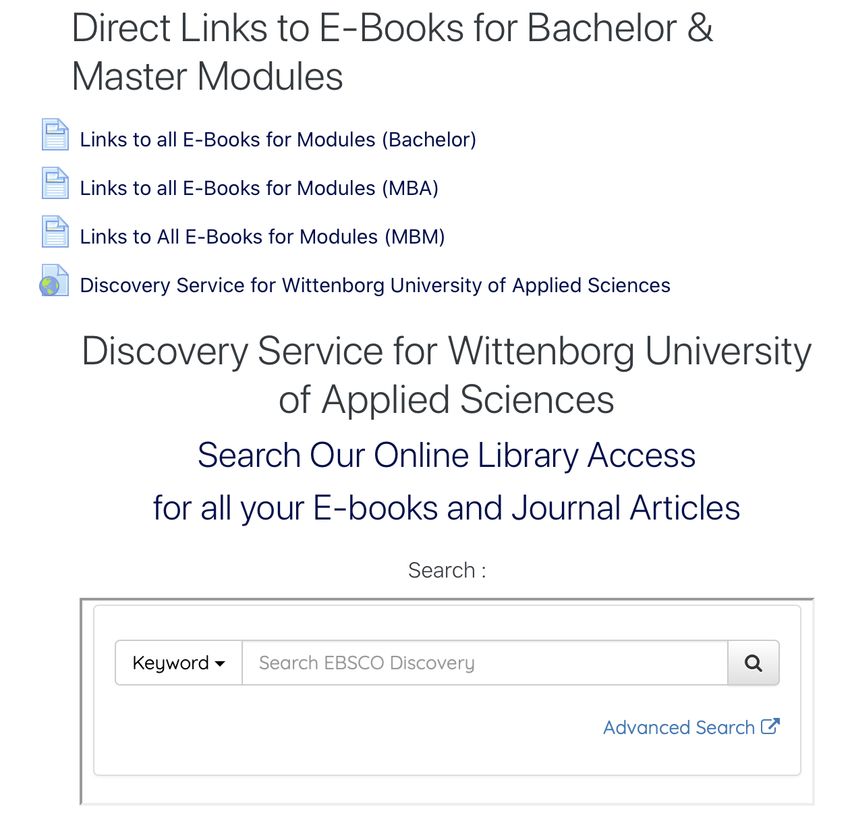Click the Search Our Online Library Access heading
The image size is (850, 838).
coord(446,455)
